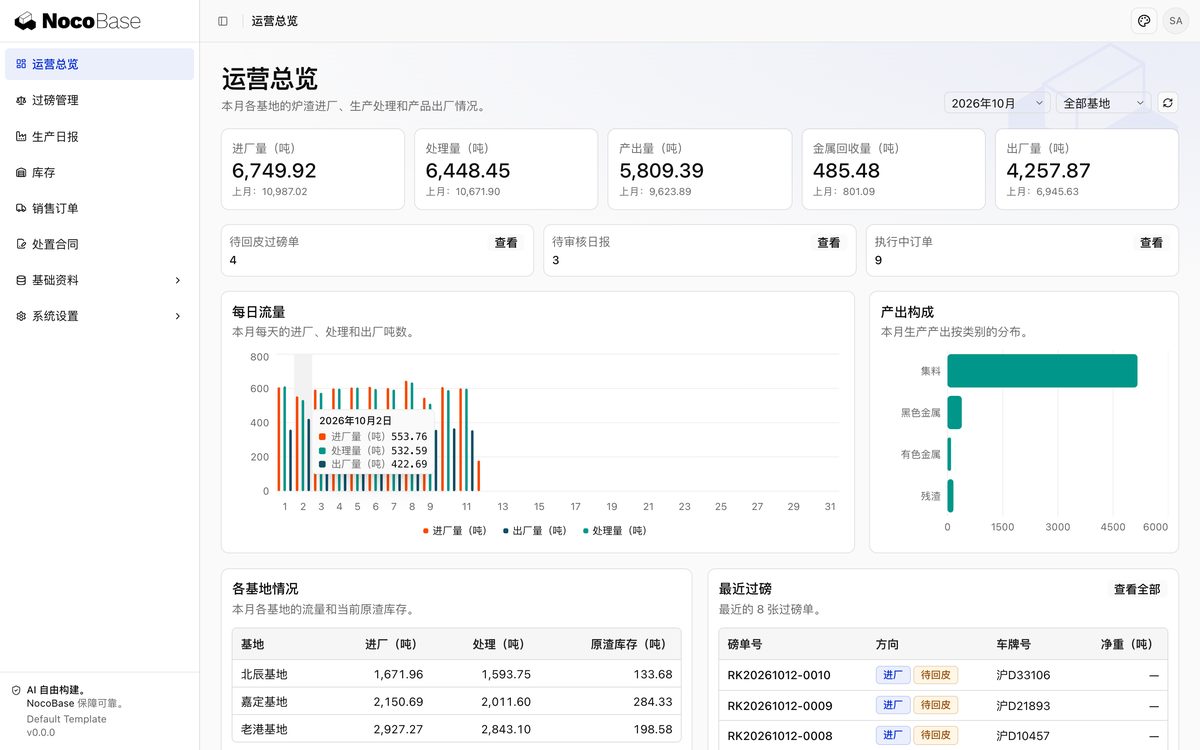
Task: Toggle the 处理量（吨）legend entry
Action: point(614,531)
